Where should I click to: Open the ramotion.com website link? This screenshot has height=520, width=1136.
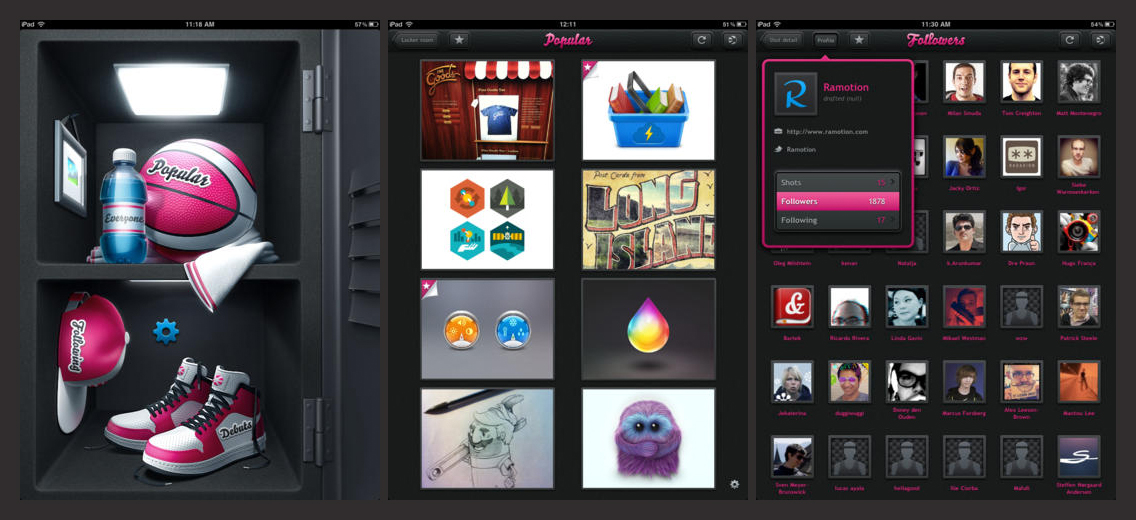[827, 132]
